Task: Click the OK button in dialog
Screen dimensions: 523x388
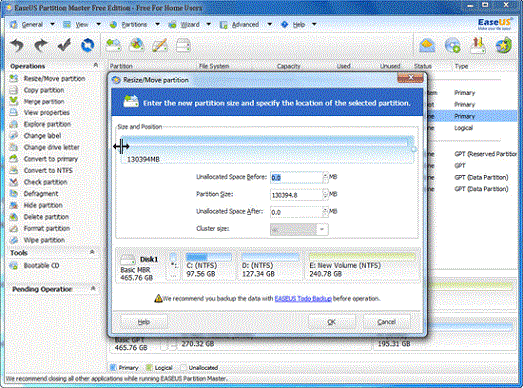Action: tap(332, 322)
